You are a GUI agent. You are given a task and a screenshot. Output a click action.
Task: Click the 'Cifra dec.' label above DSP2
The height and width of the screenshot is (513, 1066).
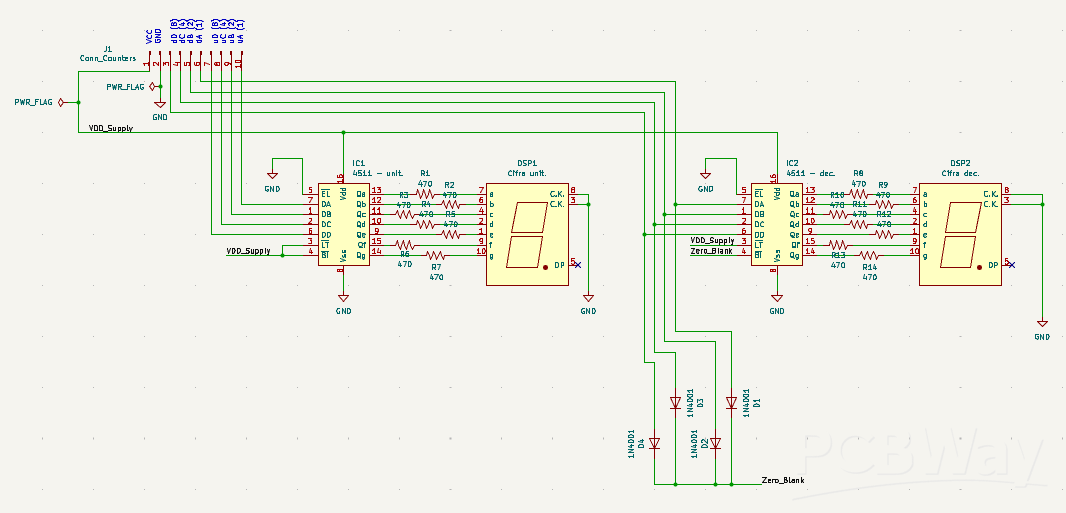(x=960, y=173)
